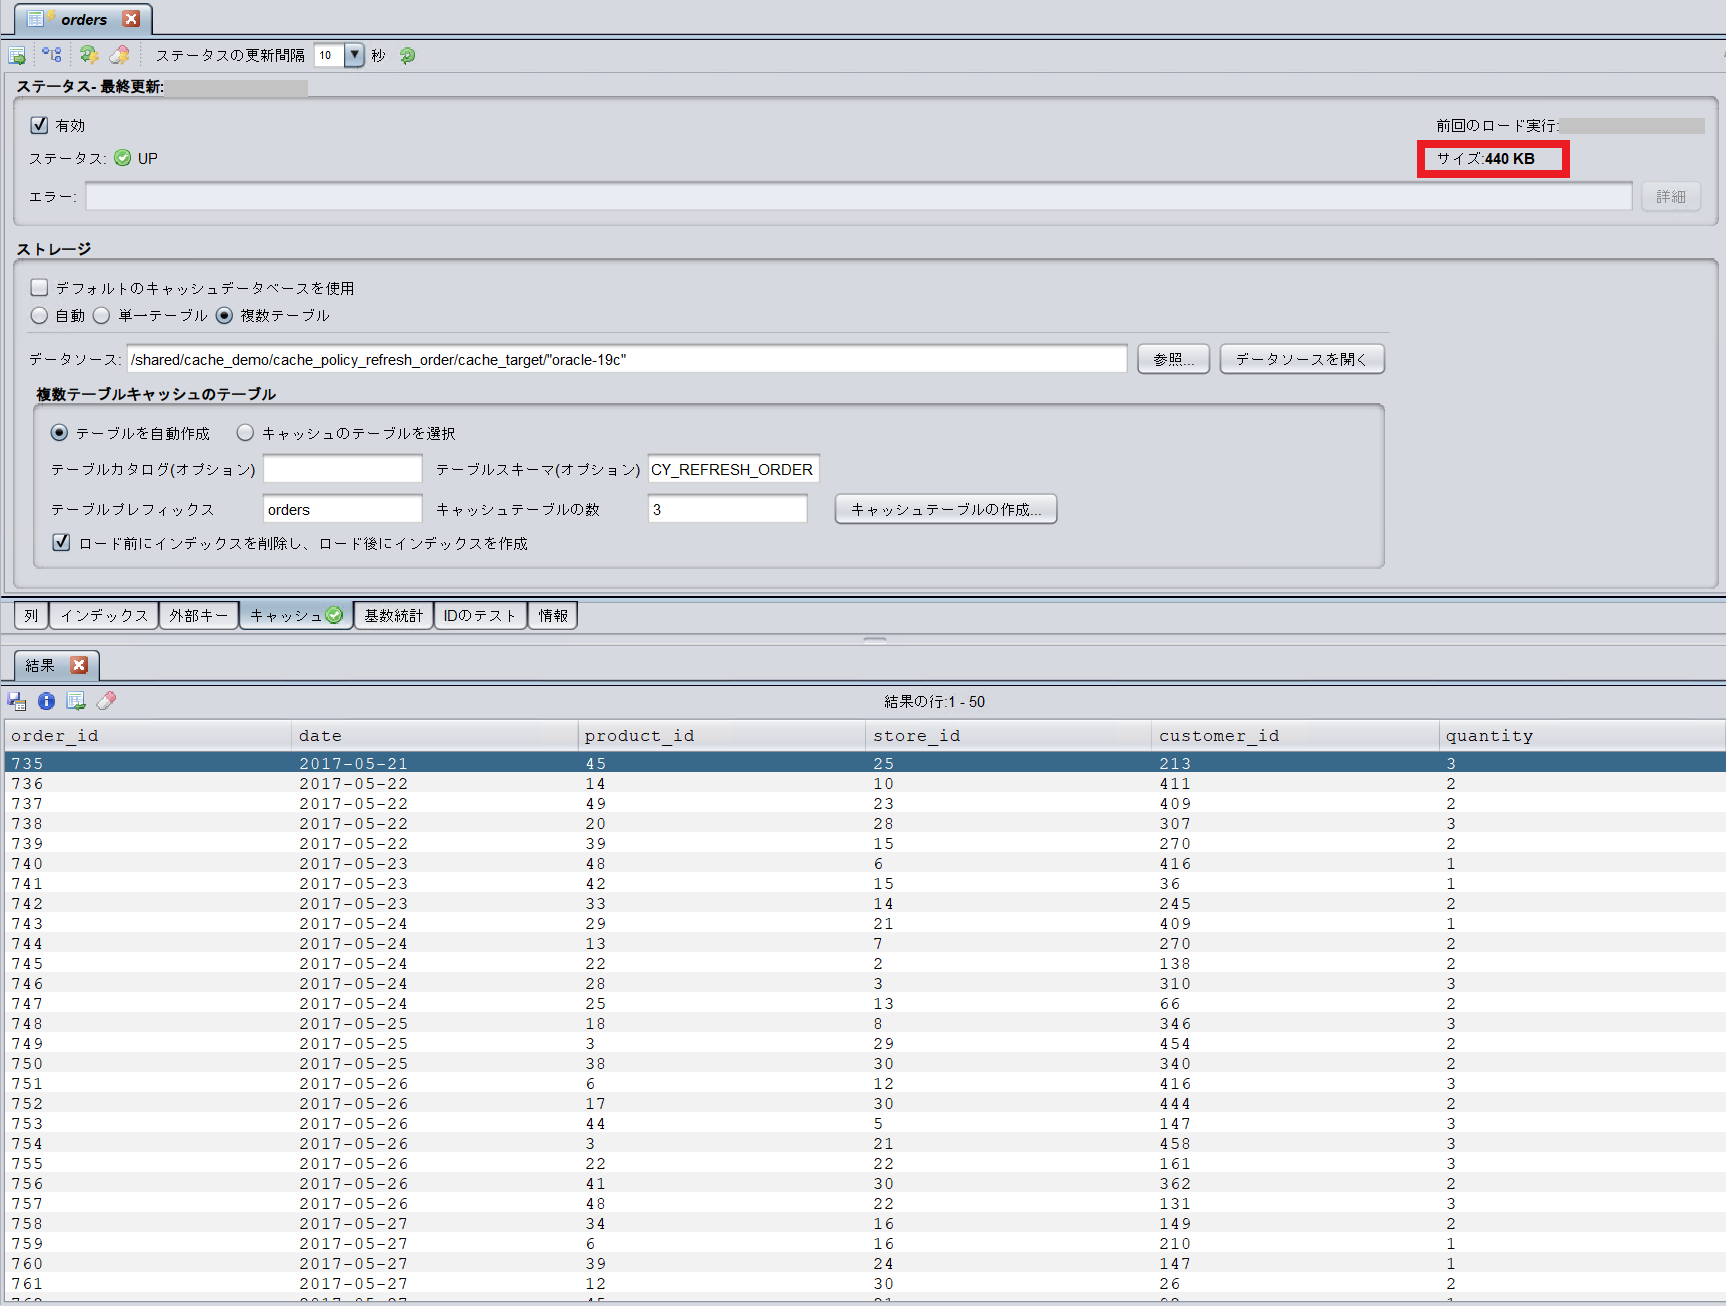The height and width of the screenshot is (1306, 1726).
Task: Switch to the 基数統計 tab
Action: 393,615
